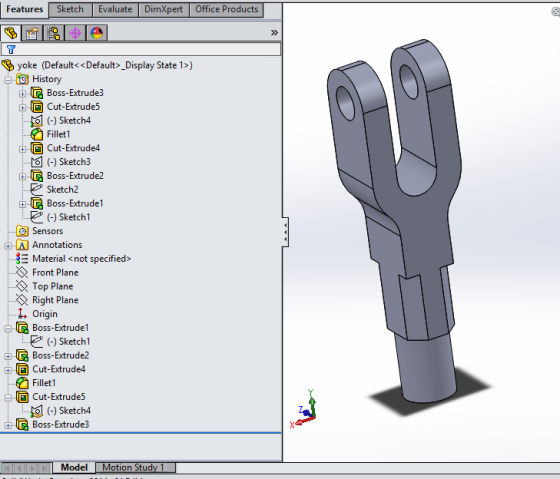The image size is (560, 479).
Task: Click the first tab scroll arrow at bottom
Action: coord(7,468)
